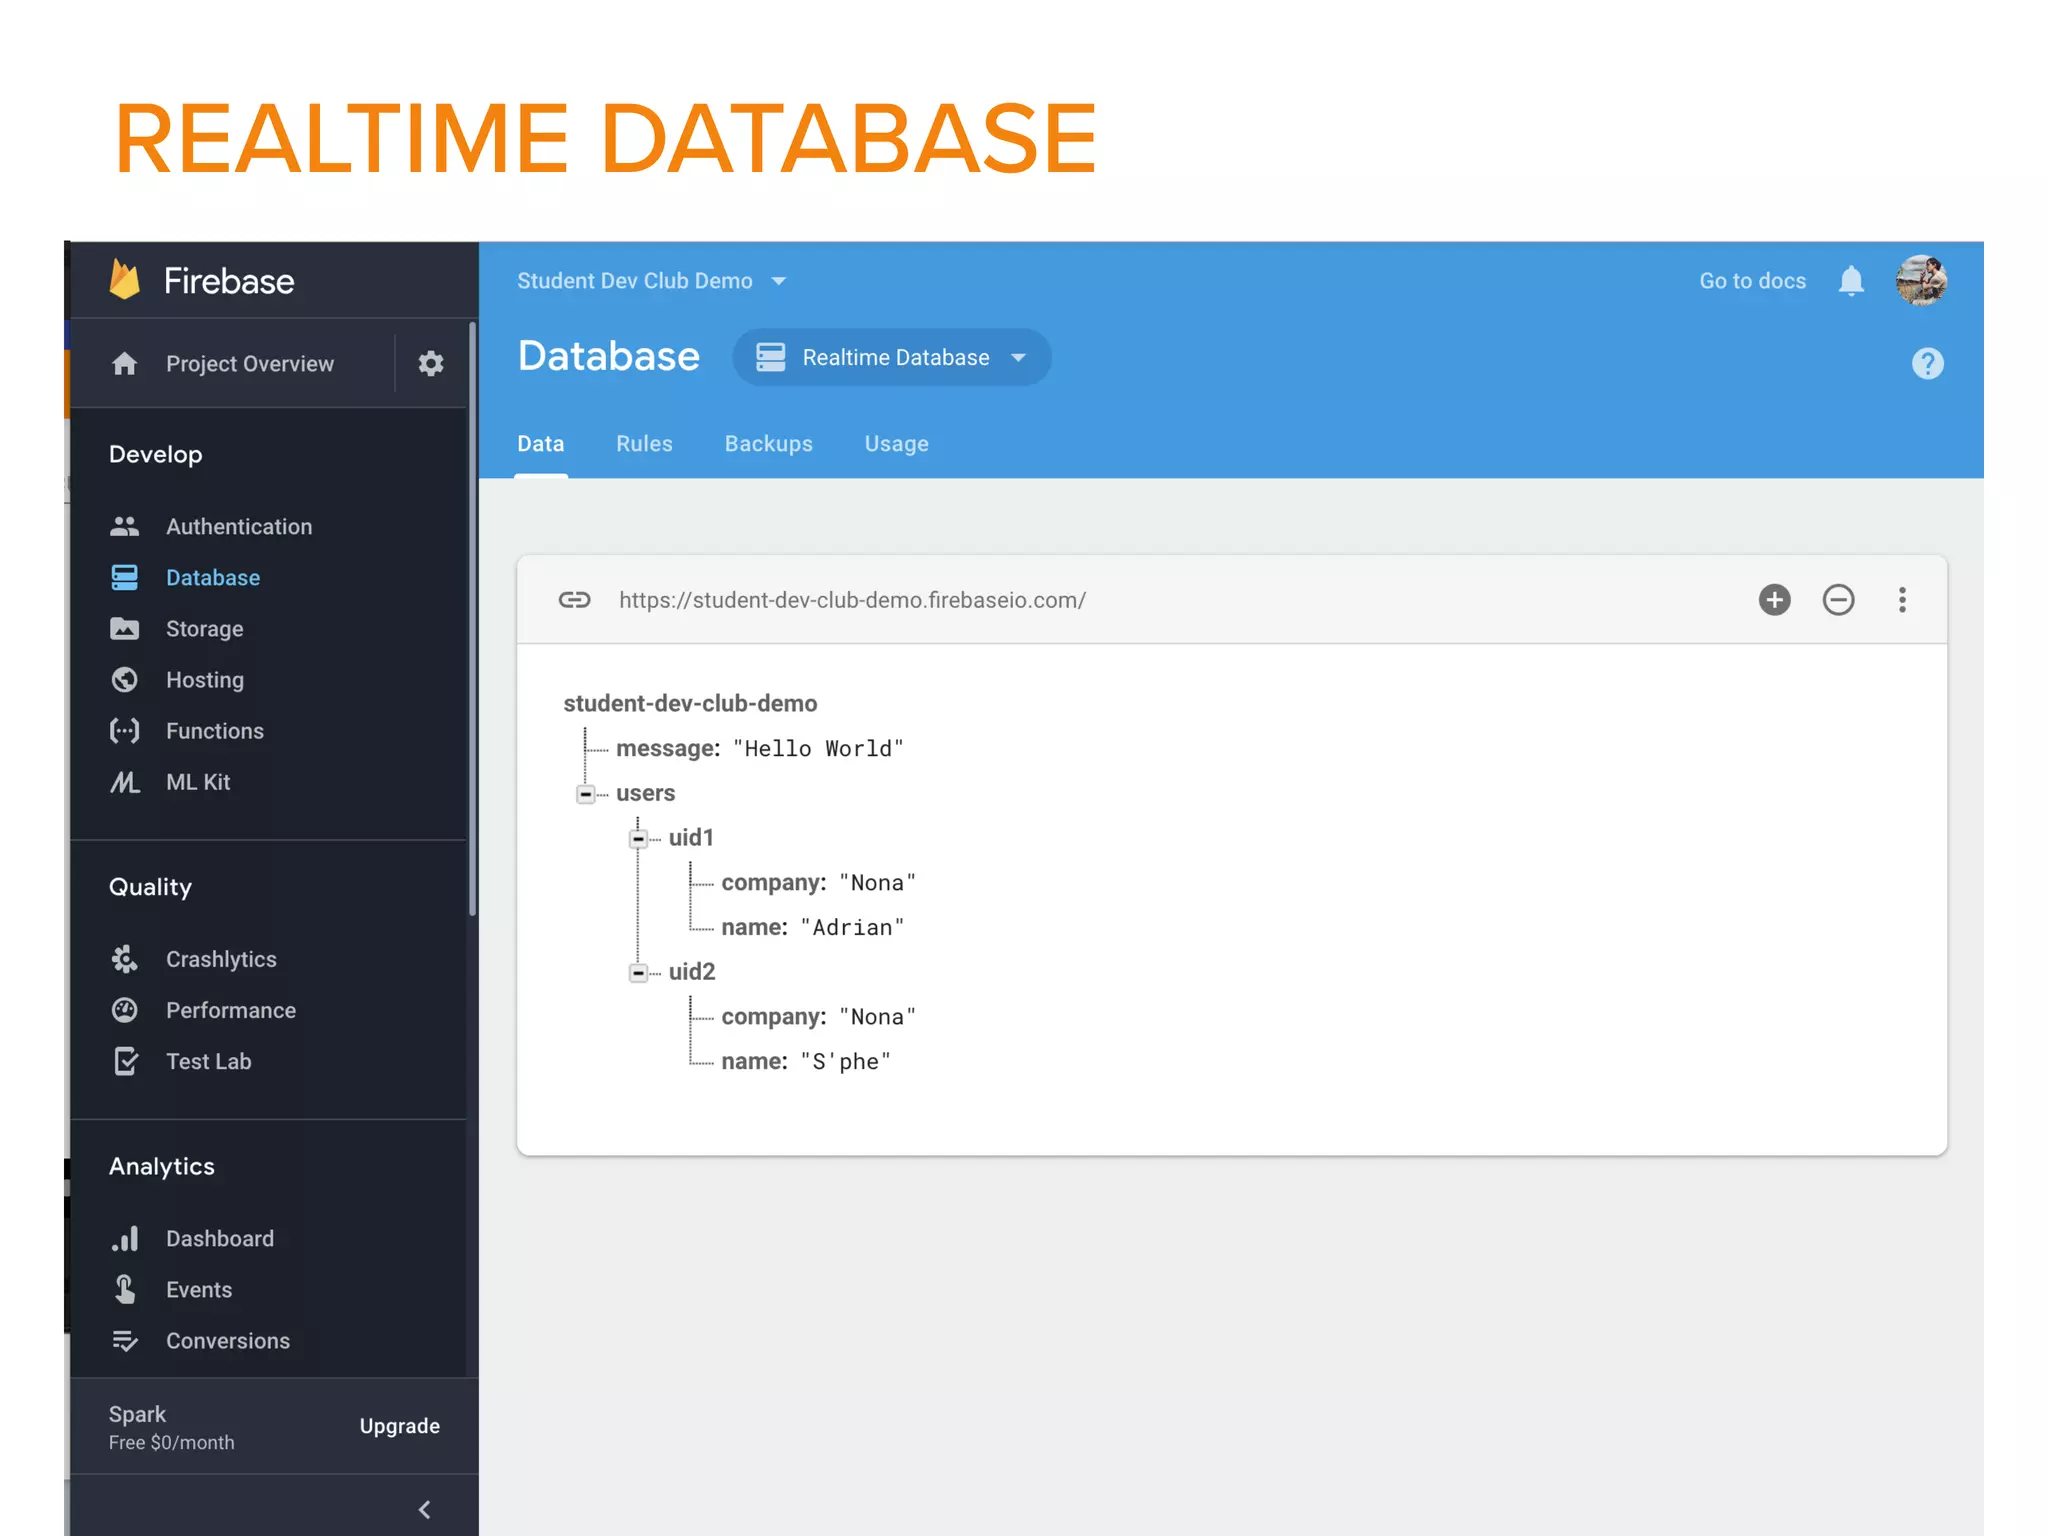Open Hosting in sidebar

click(x=204, y=679)
